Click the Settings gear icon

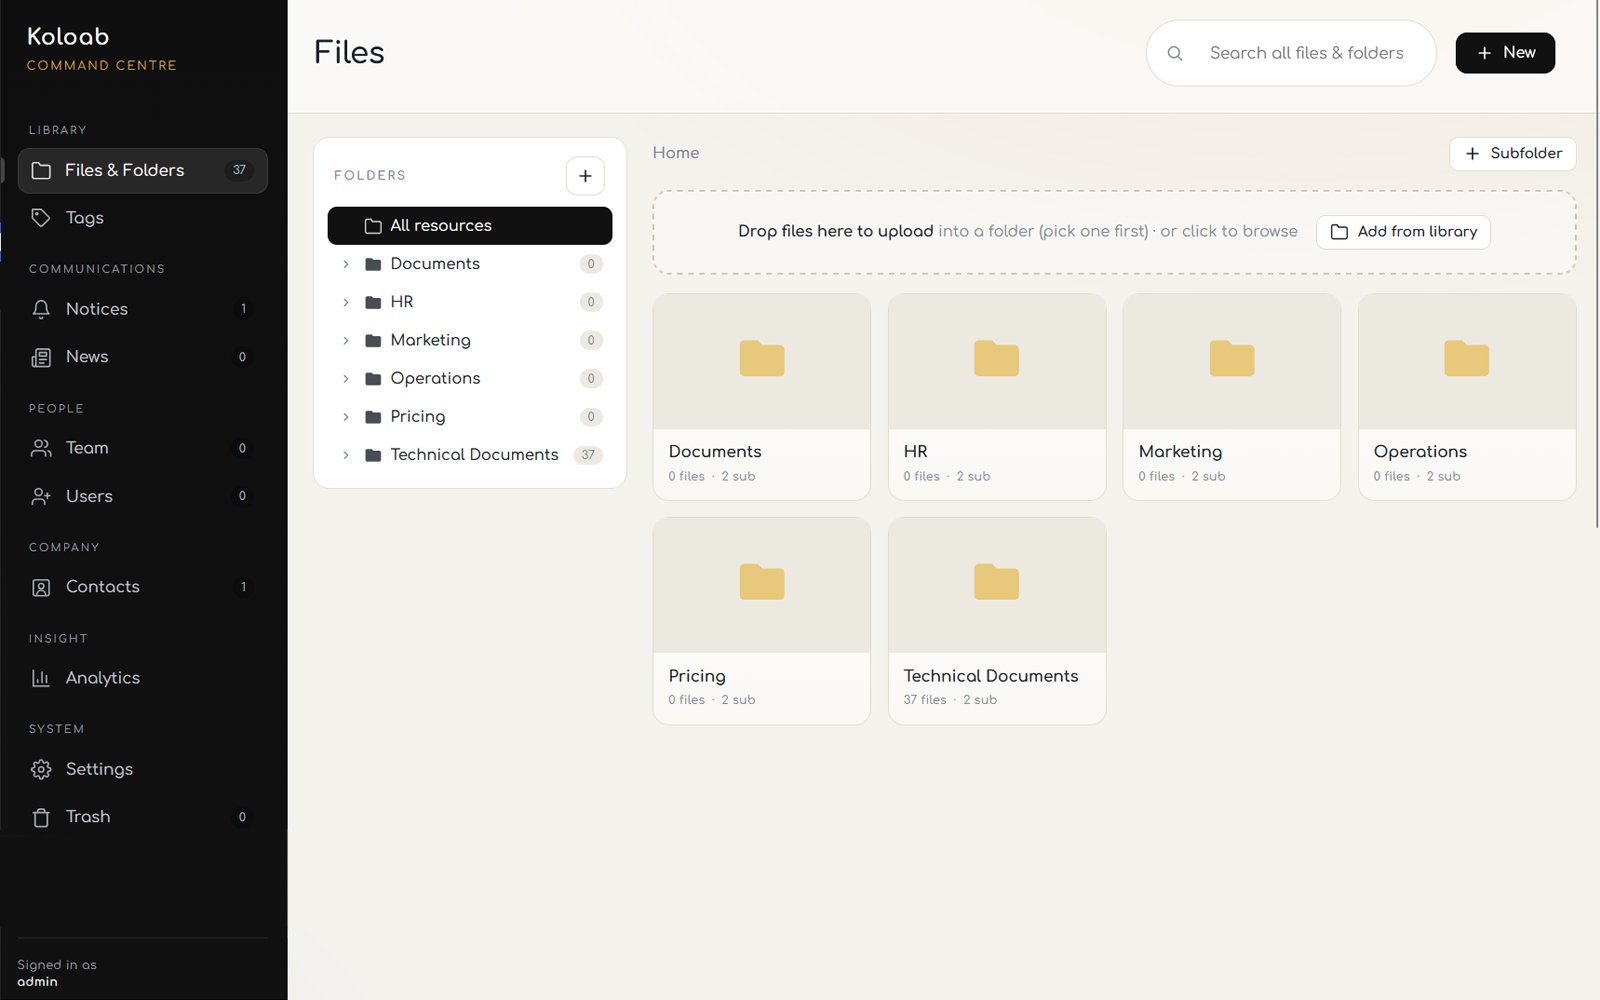[x=41, y=769]
